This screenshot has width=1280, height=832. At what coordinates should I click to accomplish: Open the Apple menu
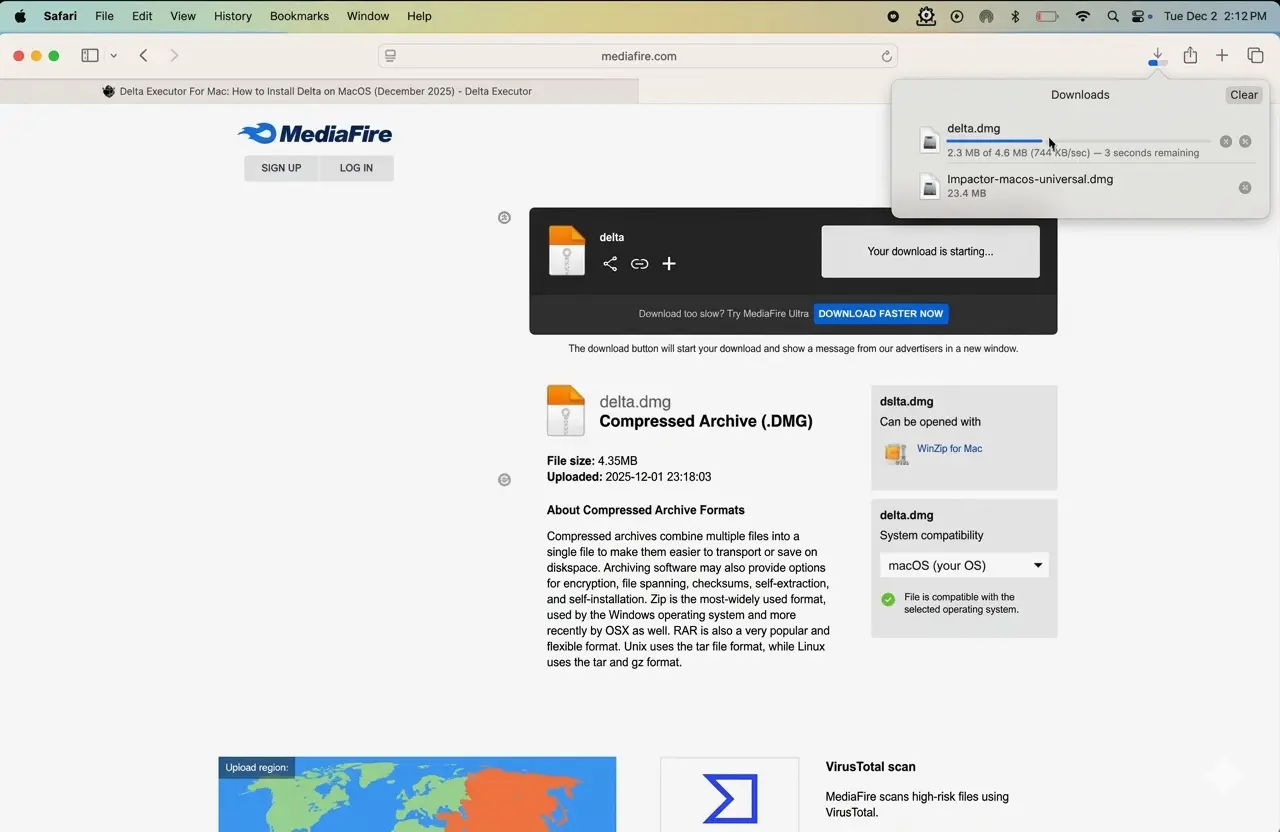coord(20,16)
